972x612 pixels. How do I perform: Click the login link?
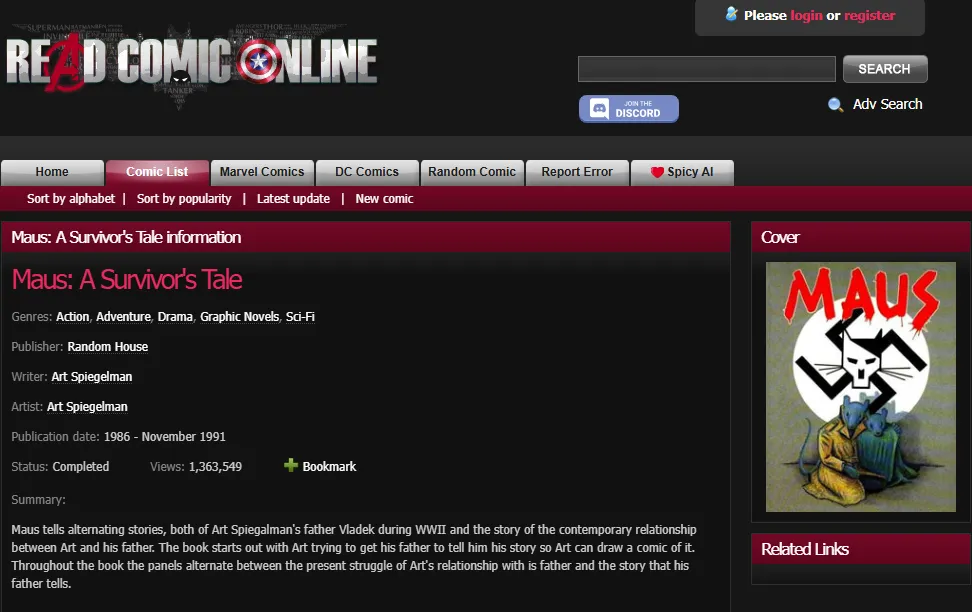[x=806, y=15]
